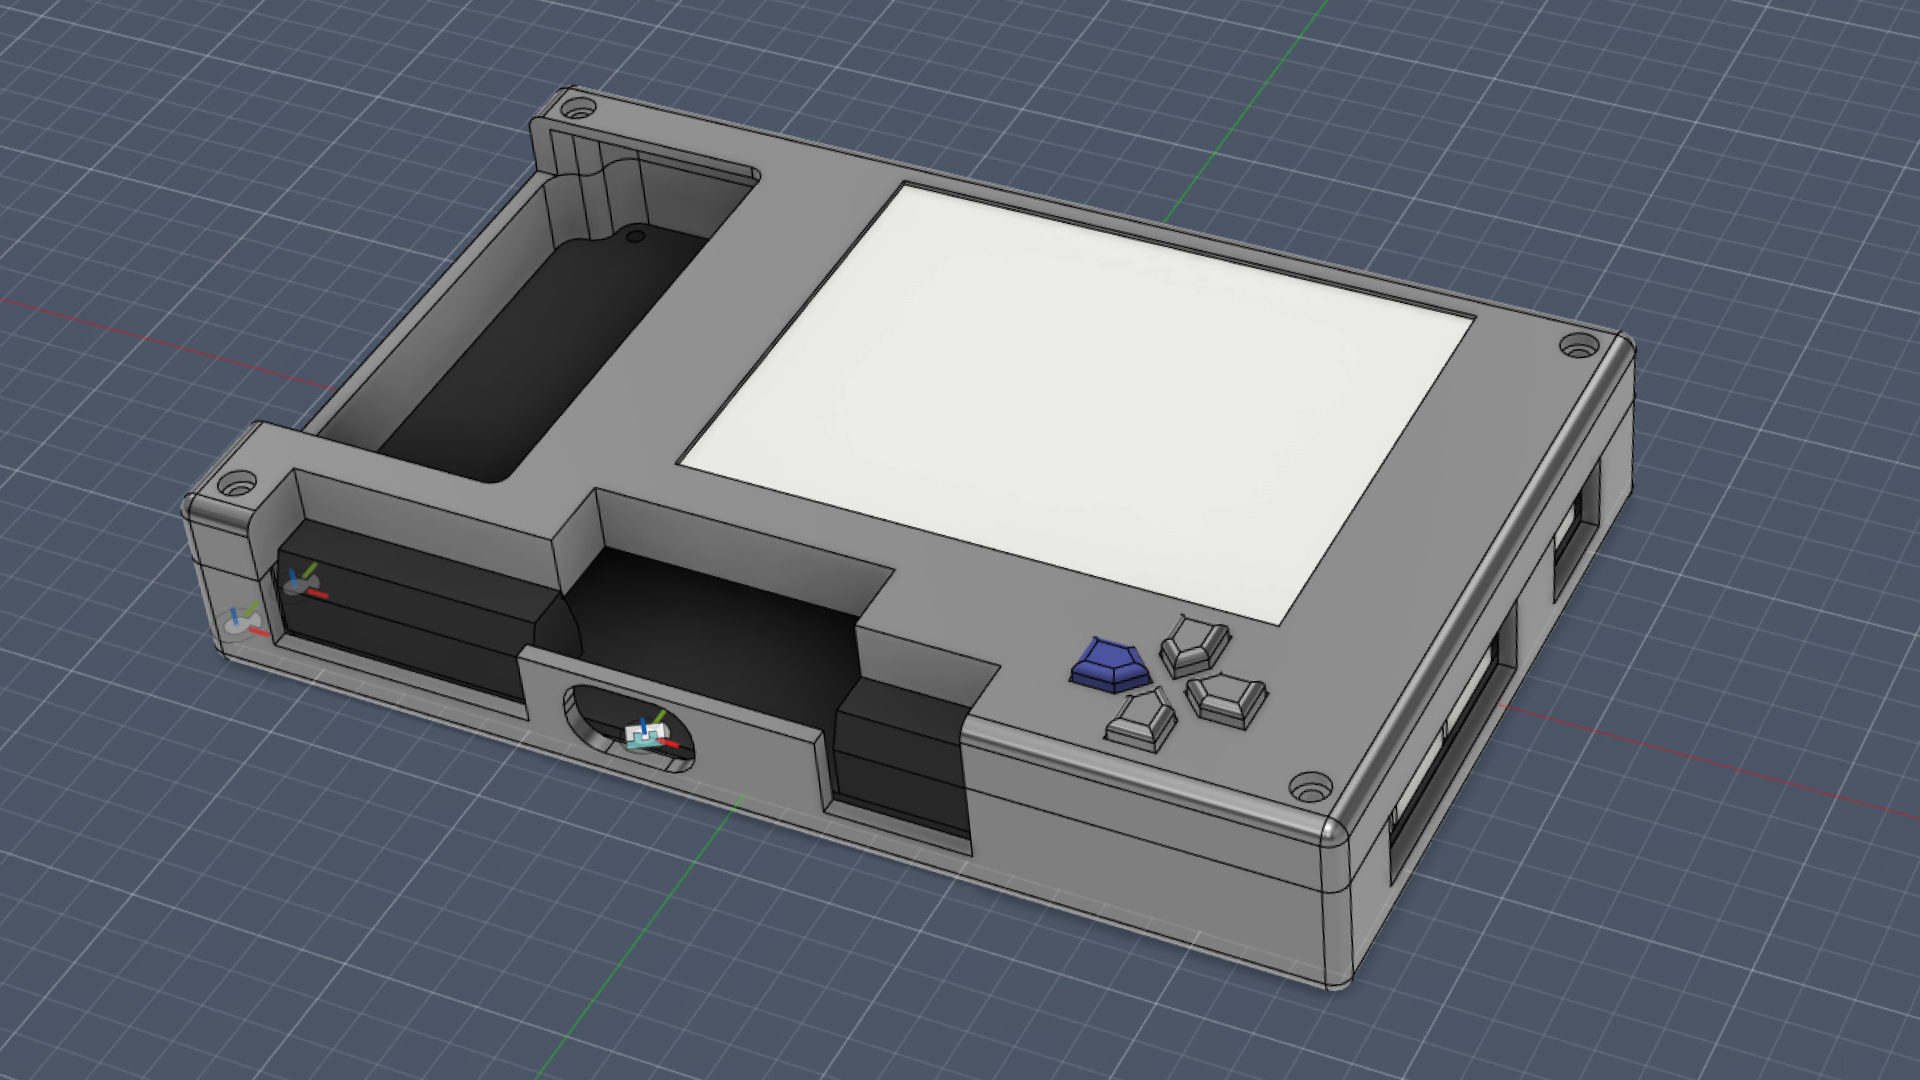This screenshot has height=1080, width=1920.
Task: Select the screw hole at rear-right corner
Action: pos(1578,347)
